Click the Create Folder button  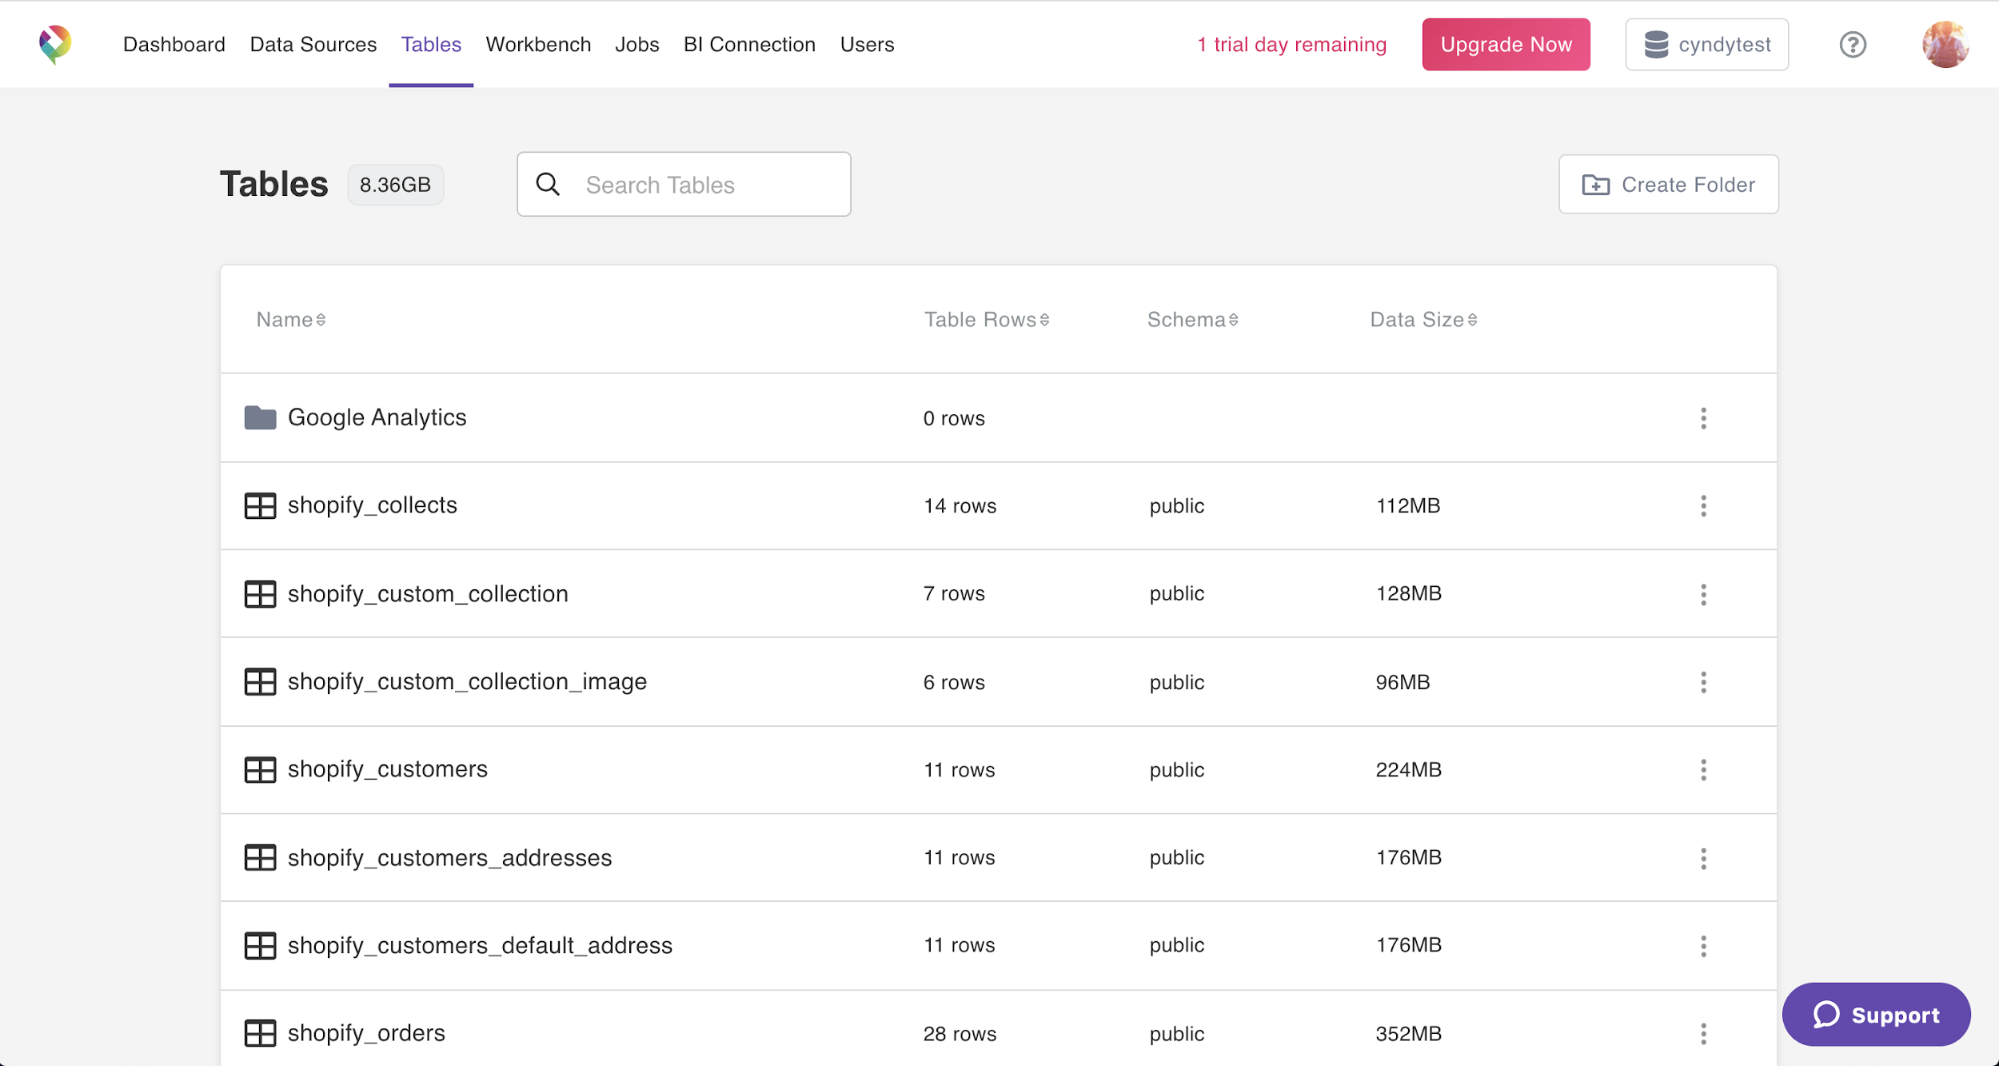(1668, 184)
